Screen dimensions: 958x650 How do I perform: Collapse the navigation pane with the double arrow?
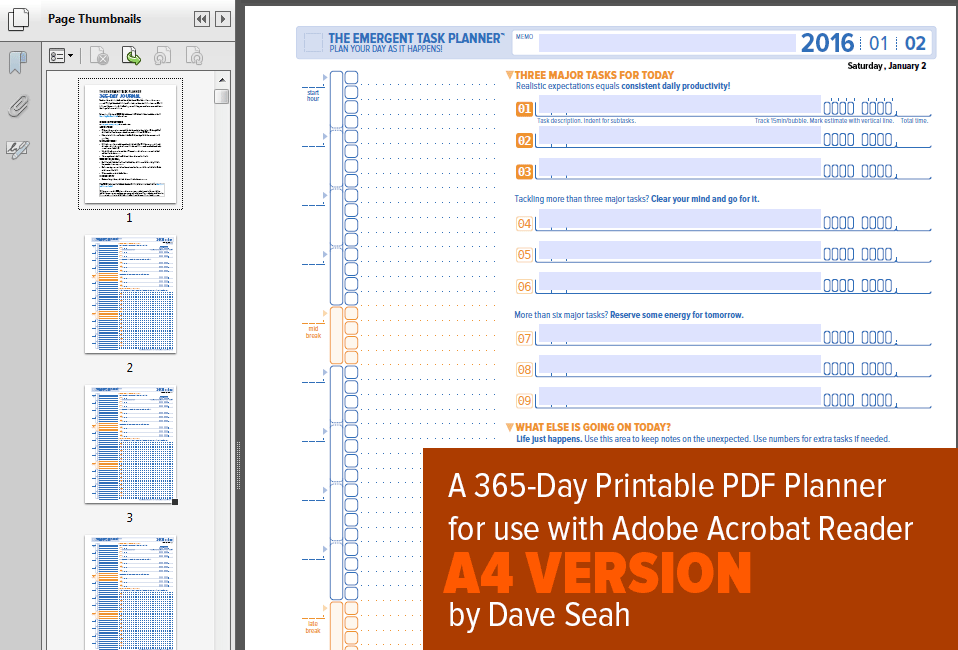[202, 19]
